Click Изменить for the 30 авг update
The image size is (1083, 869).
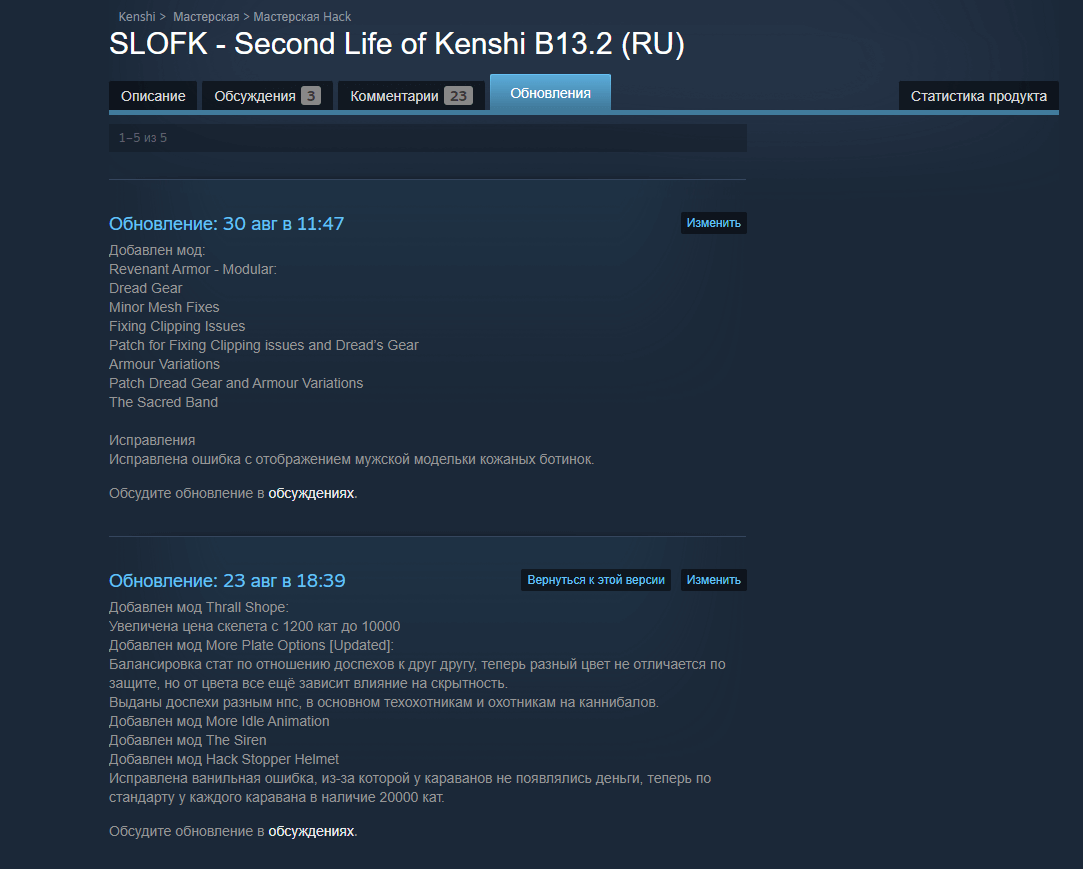713,223
